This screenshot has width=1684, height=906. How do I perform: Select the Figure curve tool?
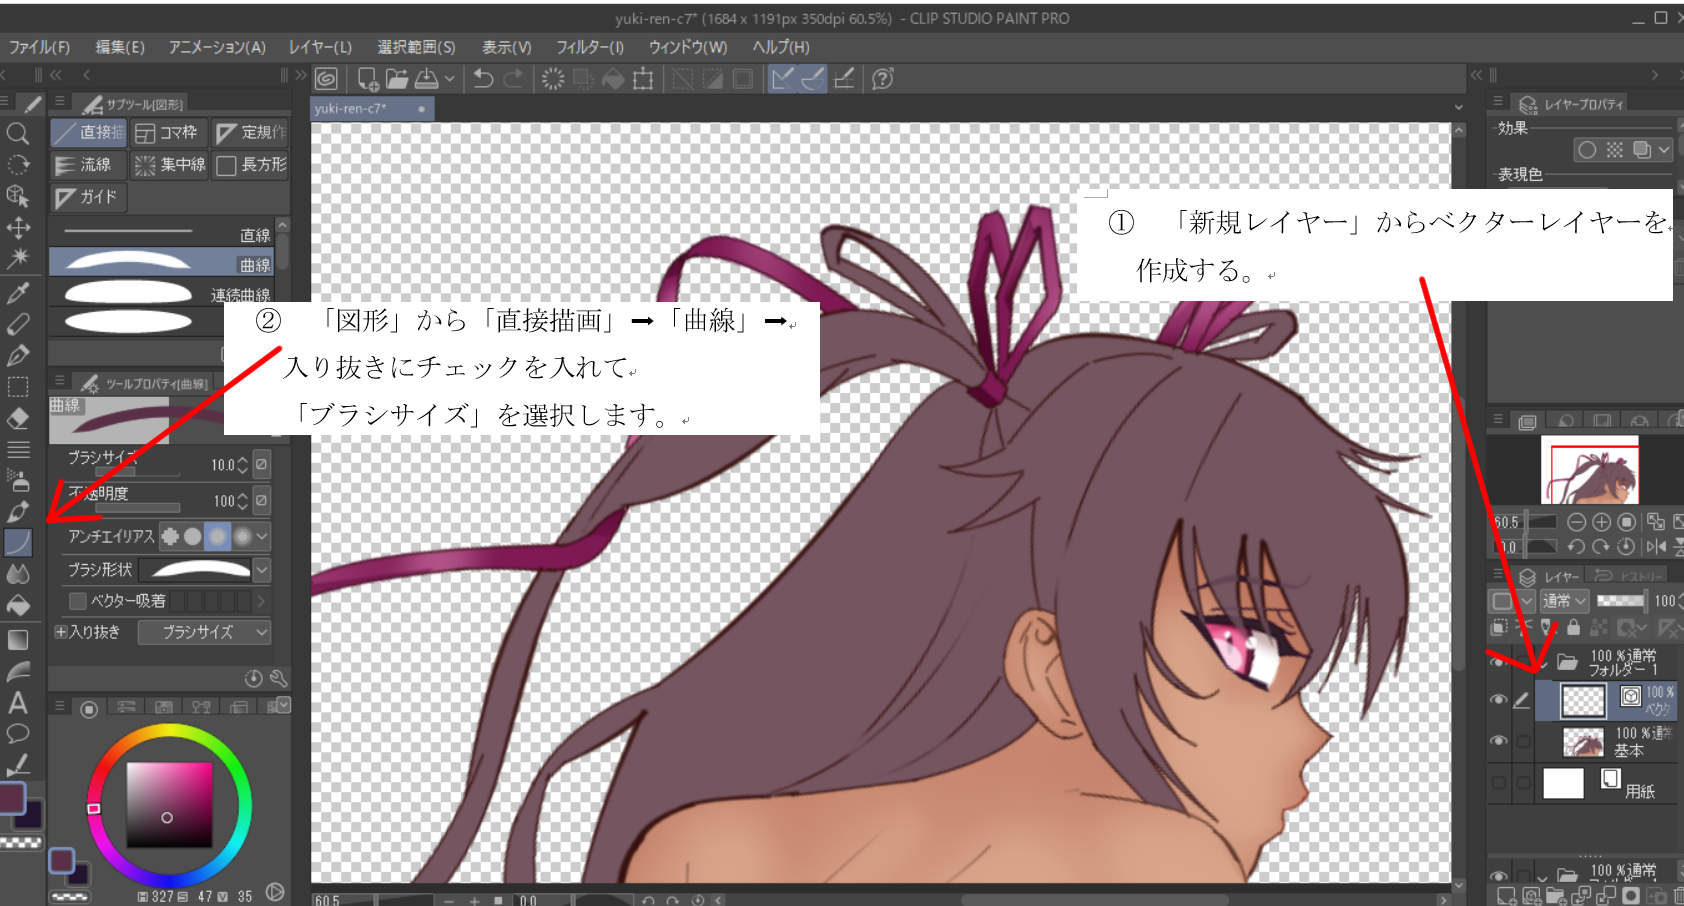click(x=18, y=543)
